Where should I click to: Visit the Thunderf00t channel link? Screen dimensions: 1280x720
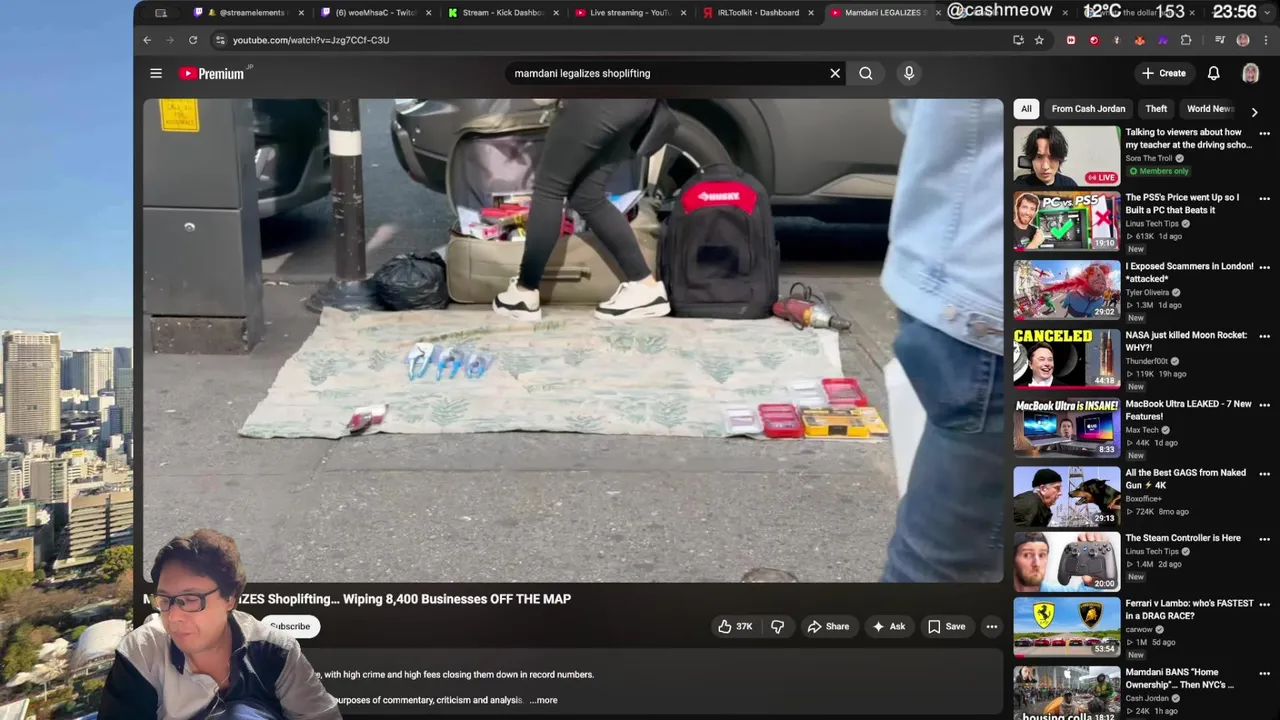1149,361
